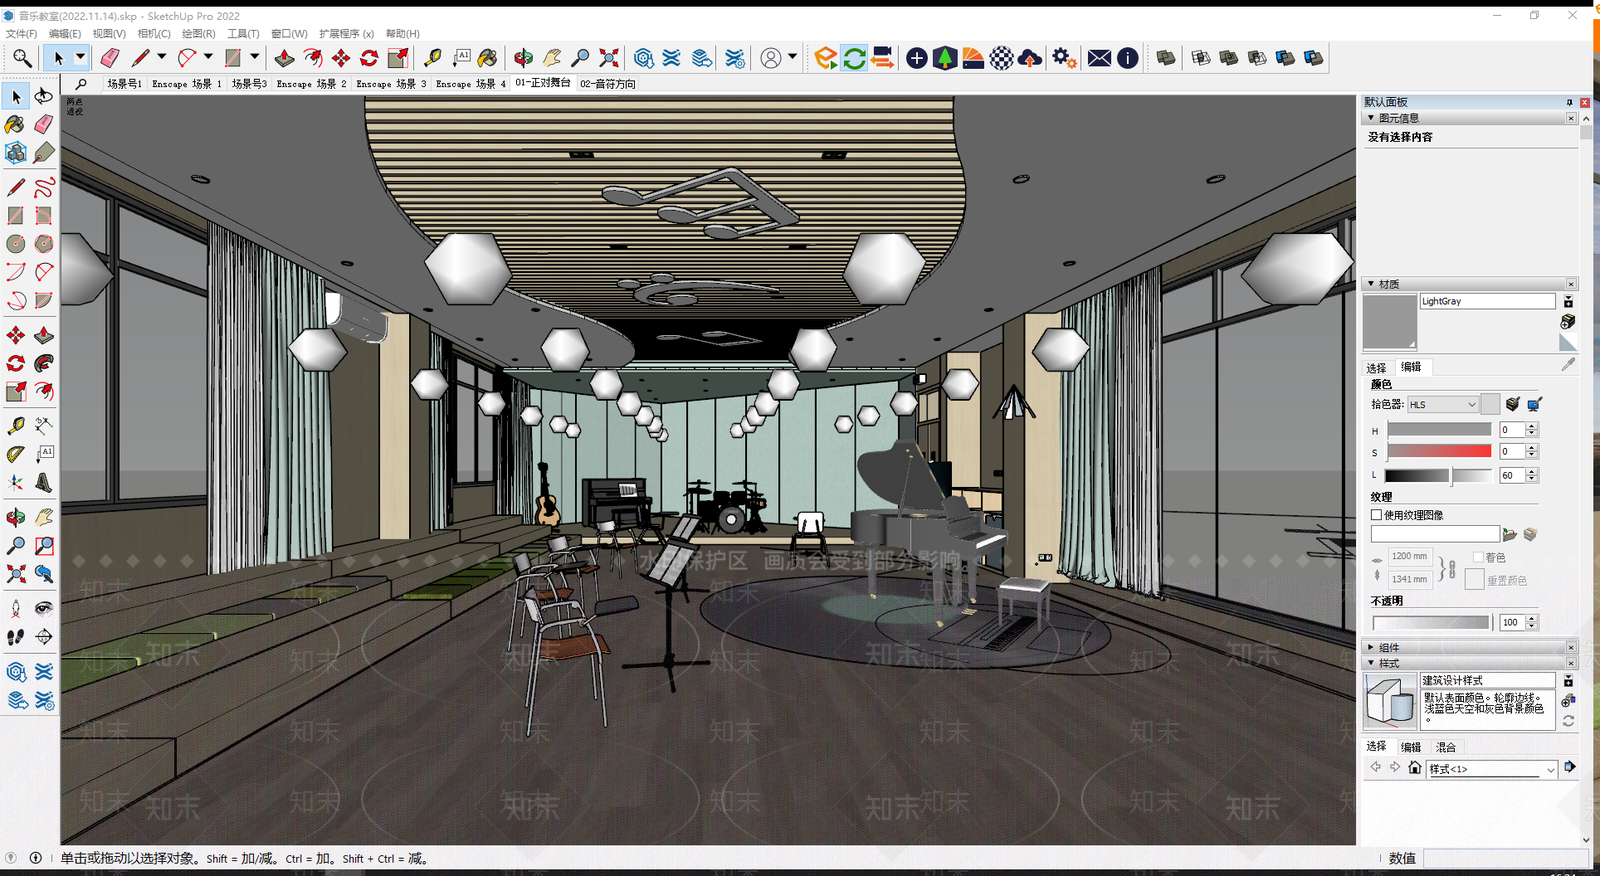Image resolution: width=1600 pixels, height=876 pixels.
Task: Collapse the 材质 materials section
Action: pyautogui.click(x=1371, y=284)
